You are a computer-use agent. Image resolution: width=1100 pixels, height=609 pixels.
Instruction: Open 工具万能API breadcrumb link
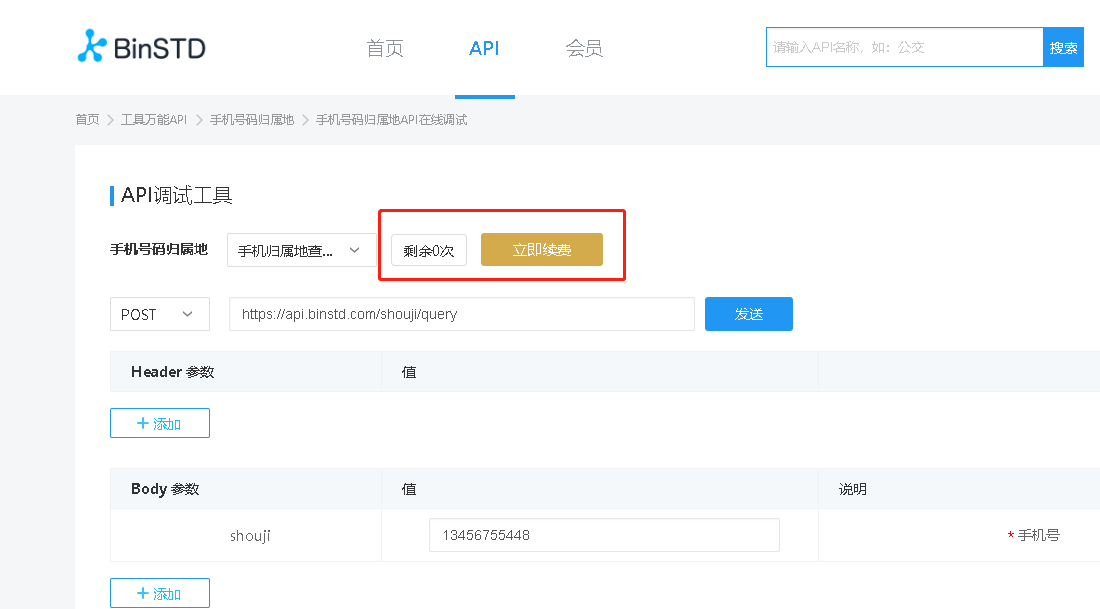click(x=154, y=120)
